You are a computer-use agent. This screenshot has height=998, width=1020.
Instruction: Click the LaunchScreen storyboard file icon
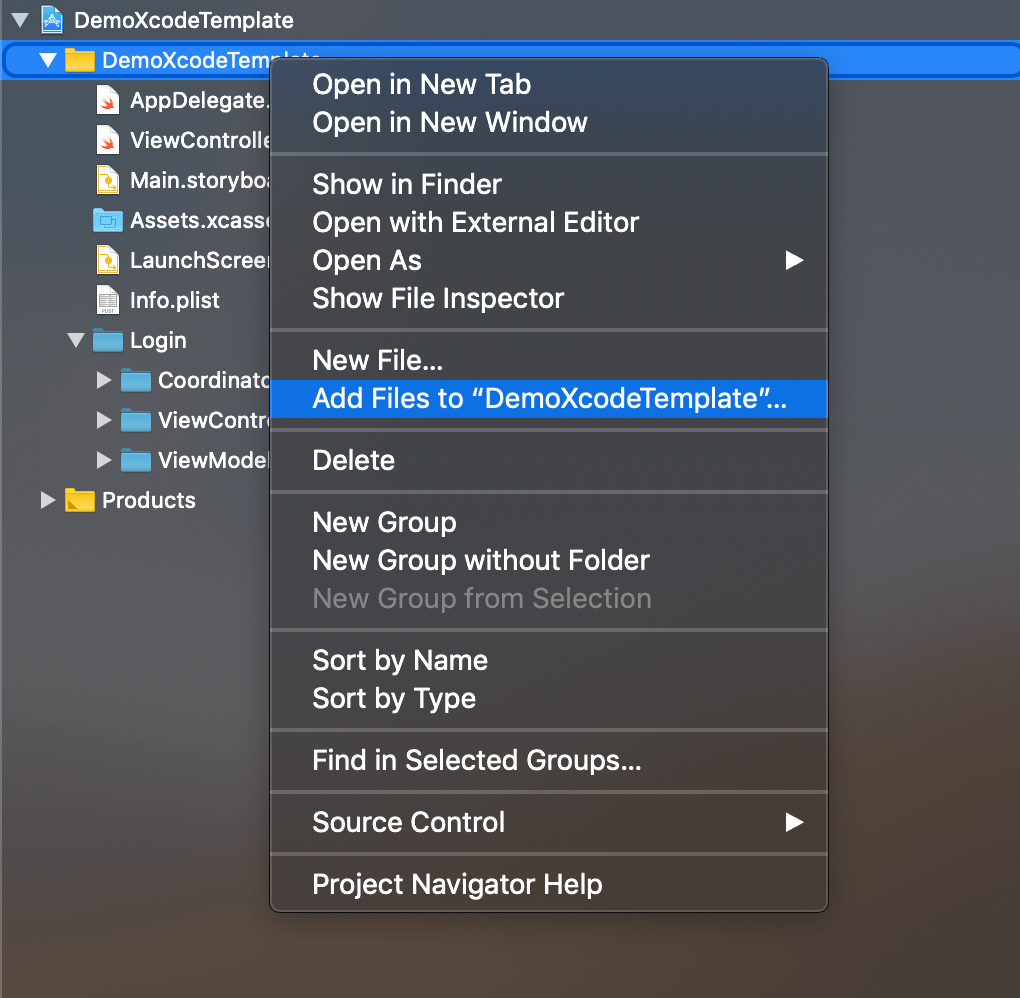[108, 260]
